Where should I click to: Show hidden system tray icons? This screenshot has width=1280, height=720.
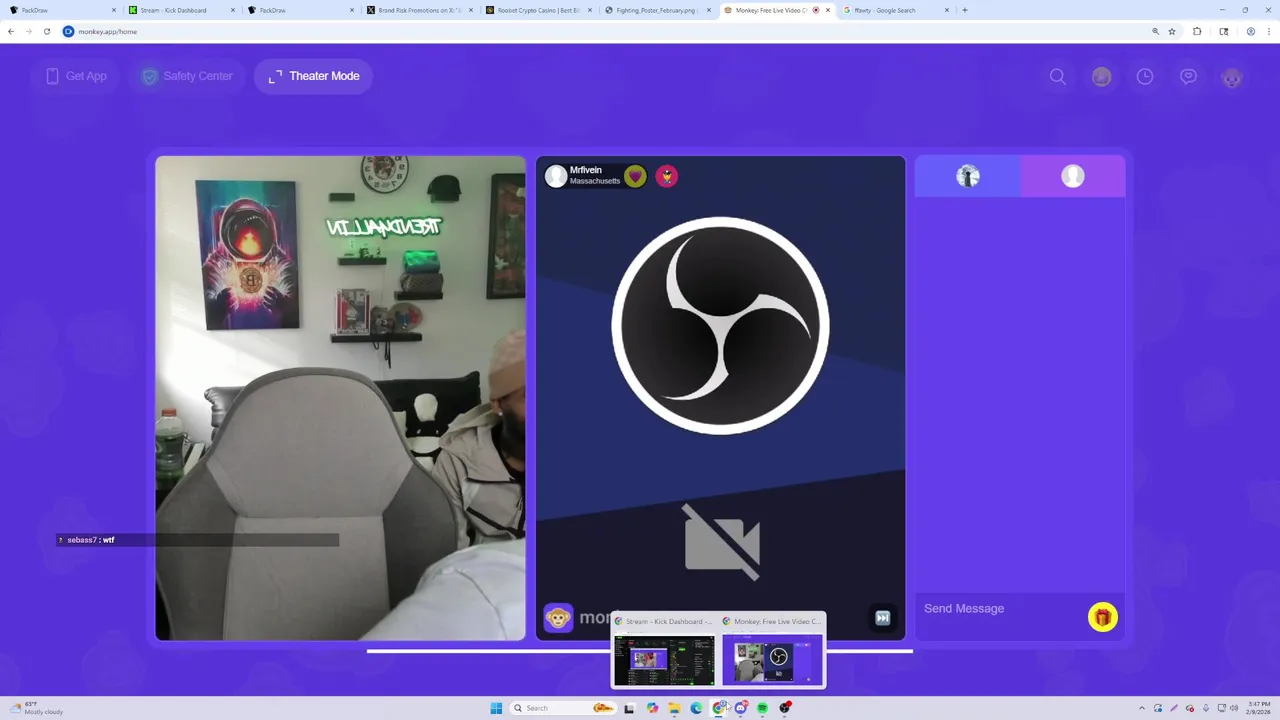point(1141,708)
